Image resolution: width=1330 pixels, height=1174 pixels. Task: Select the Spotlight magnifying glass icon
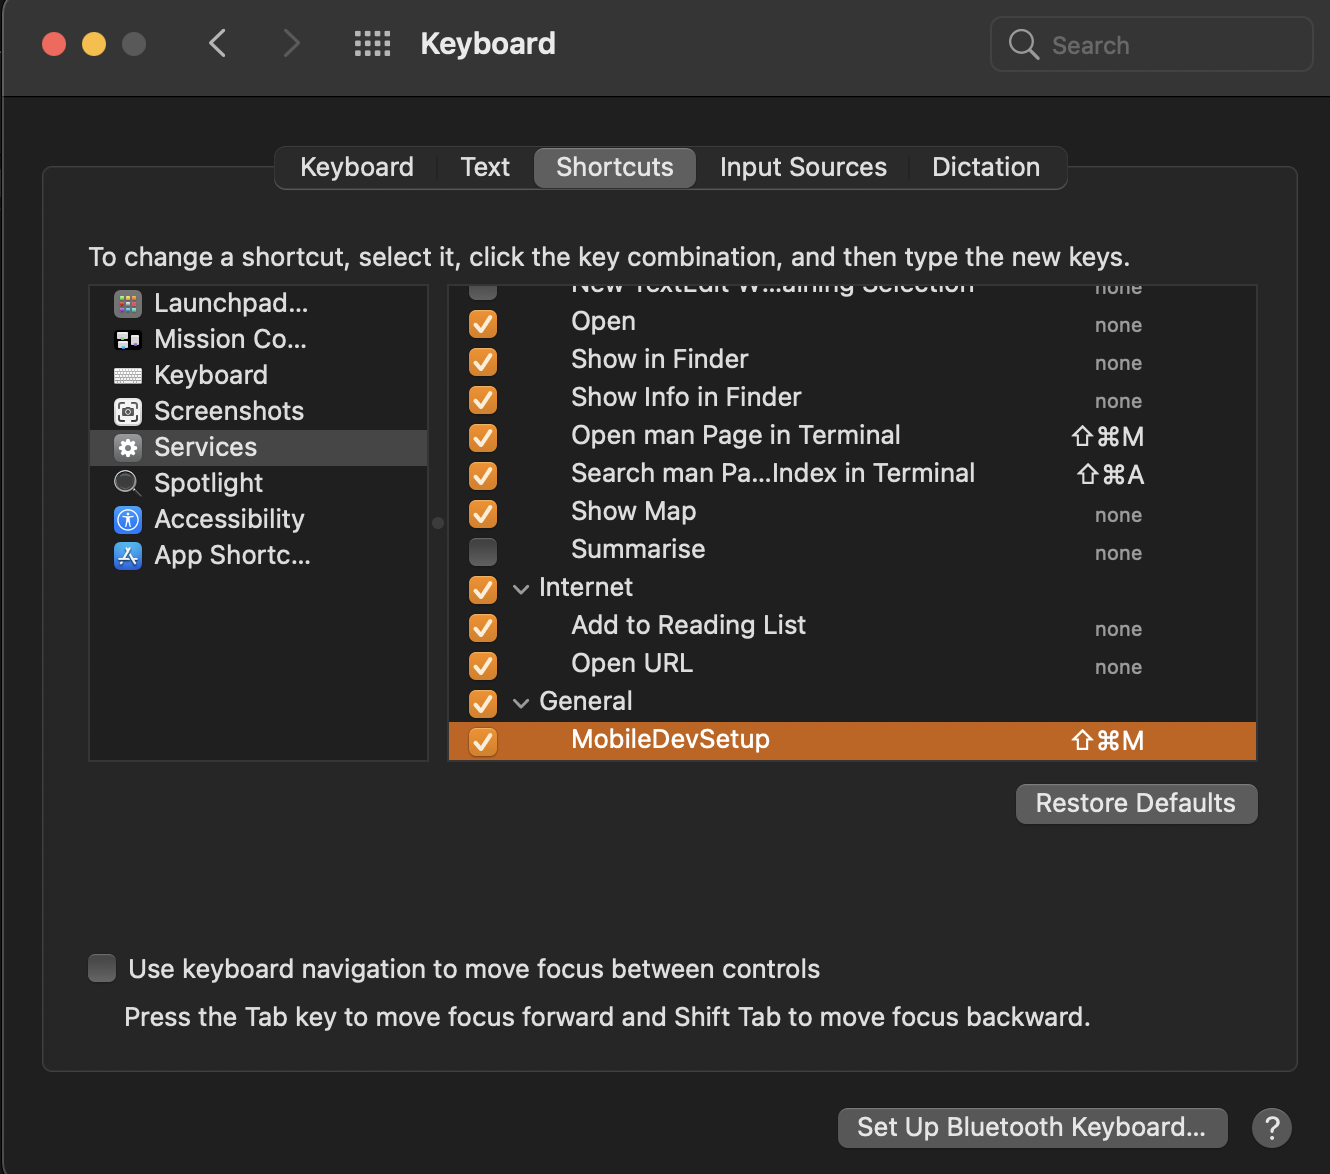click(x=127, y=483)
